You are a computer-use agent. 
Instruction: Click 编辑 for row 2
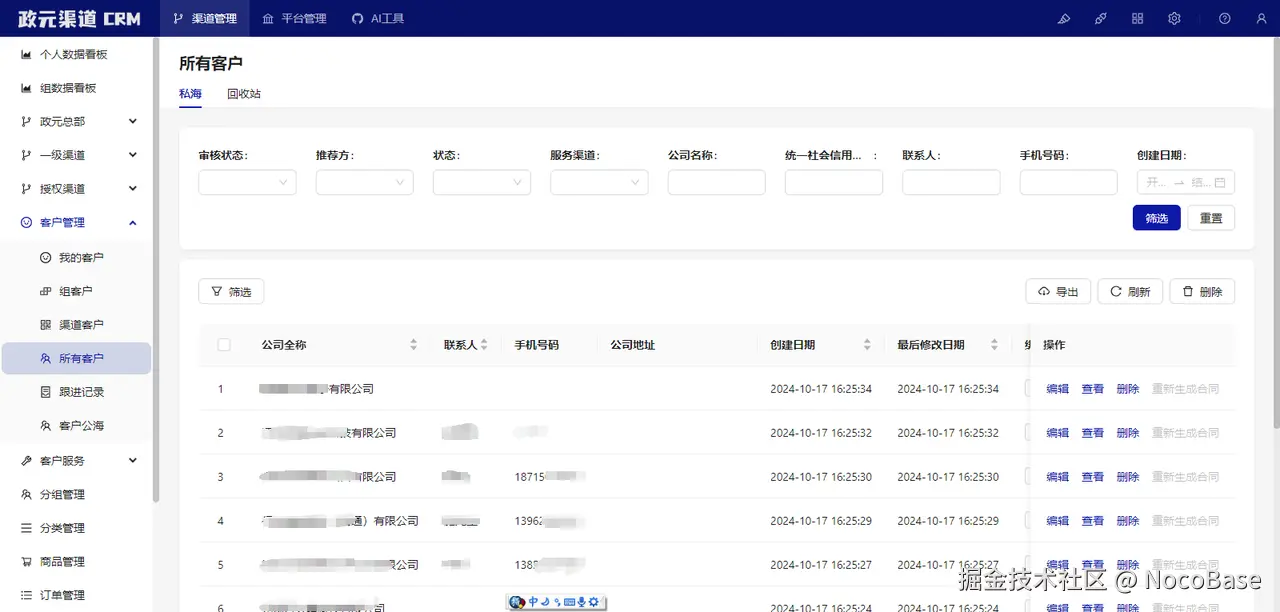[x=1058, y=433]
